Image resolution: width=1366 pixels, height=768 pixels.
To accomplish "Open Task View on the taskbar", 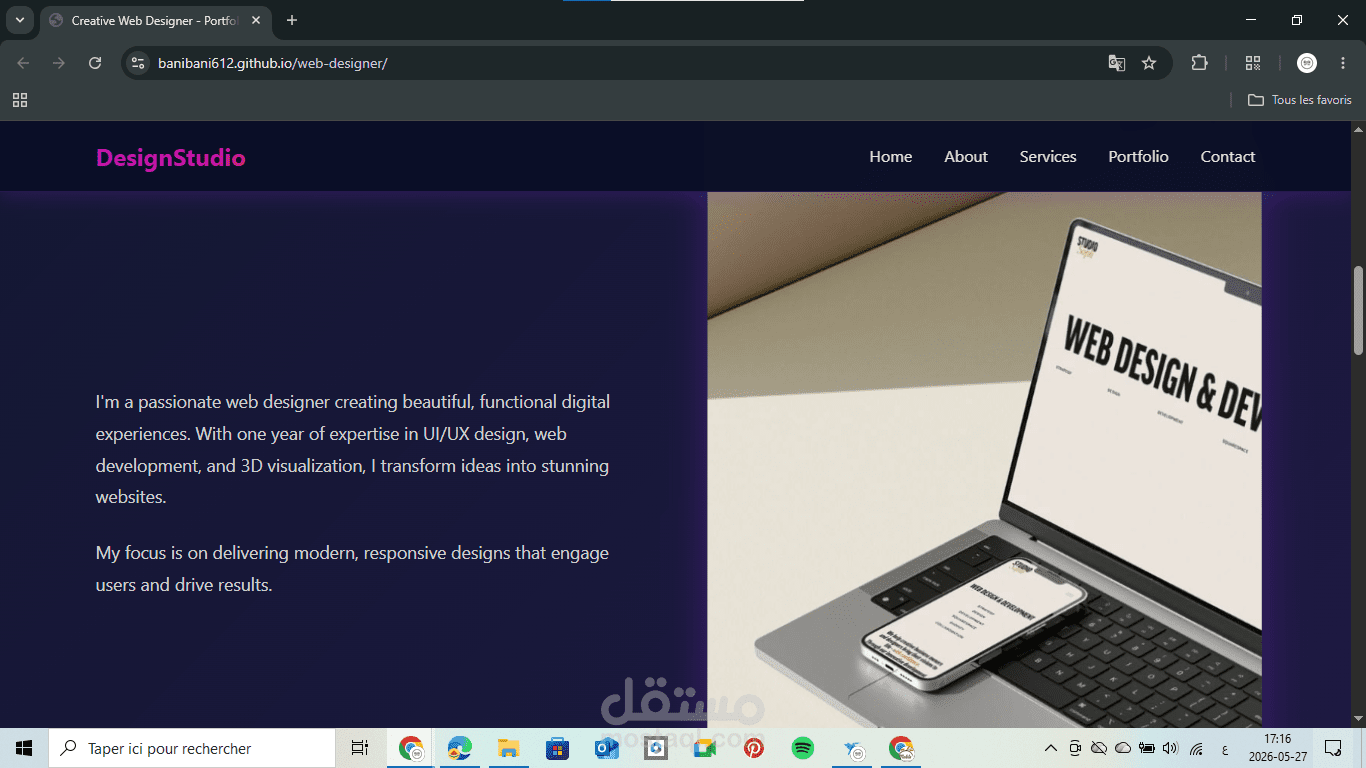I will click(x=360, y=748).
